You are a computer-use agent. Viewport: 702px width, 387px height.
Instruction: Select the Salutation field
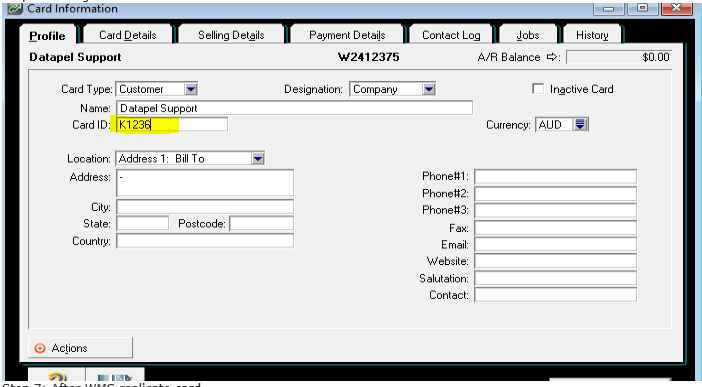pos(556,278)
